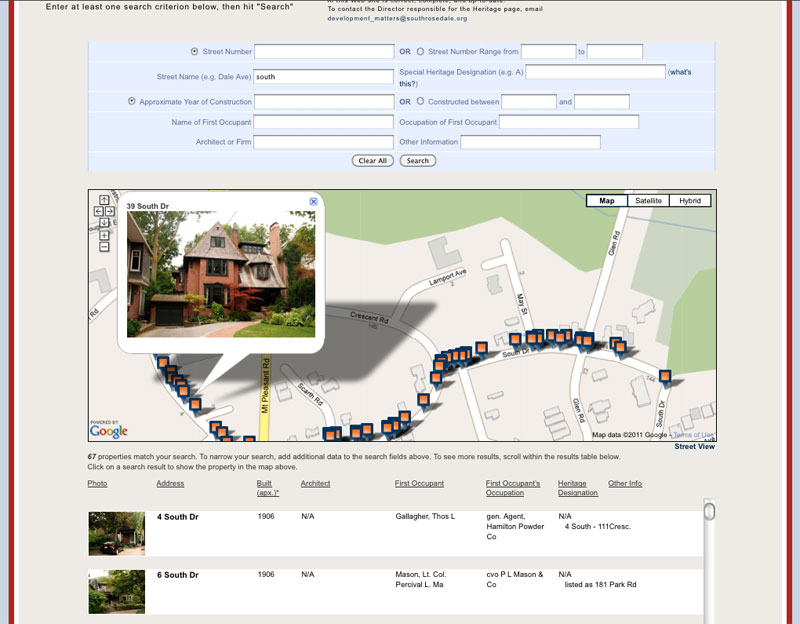Viewport: 800px width, 624px height.
Task: Select the Street Number Range radio button
Action: click(420, 51)
